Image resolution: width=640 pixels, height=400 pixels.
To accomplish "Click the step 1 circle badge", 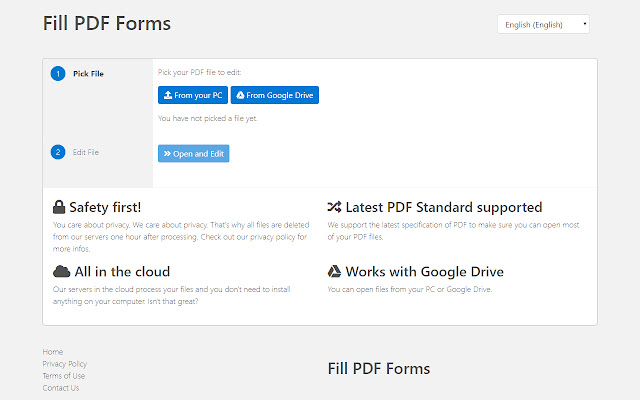I will [57, 73].
